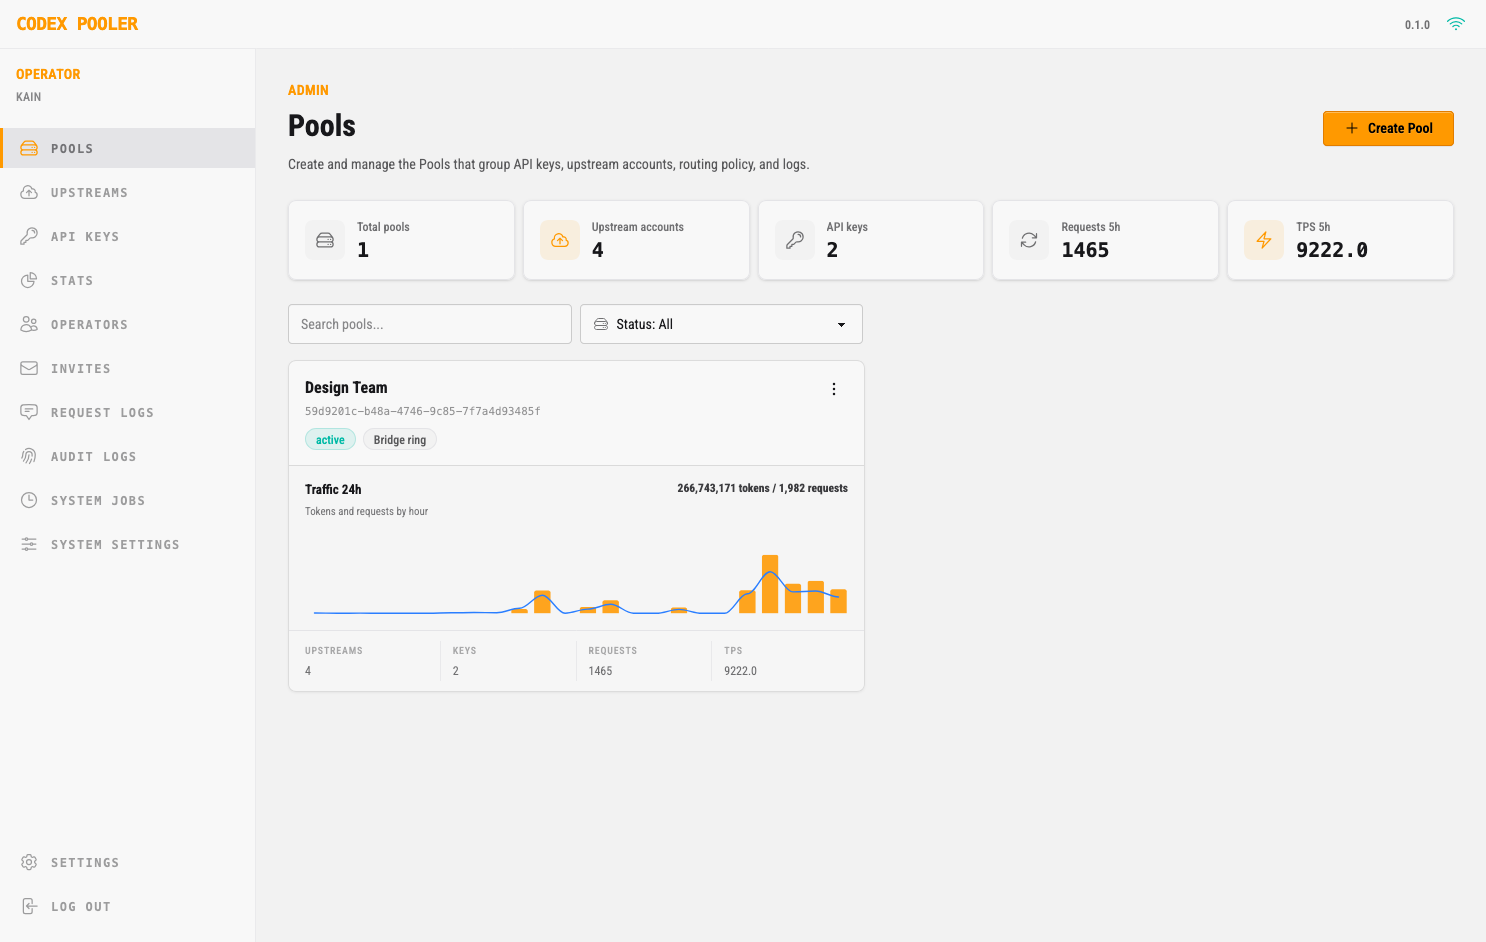Image resolution: width=1486 pixels, height=942 pixels.
Task: Open the Stats page
Action: coord(128,280)
